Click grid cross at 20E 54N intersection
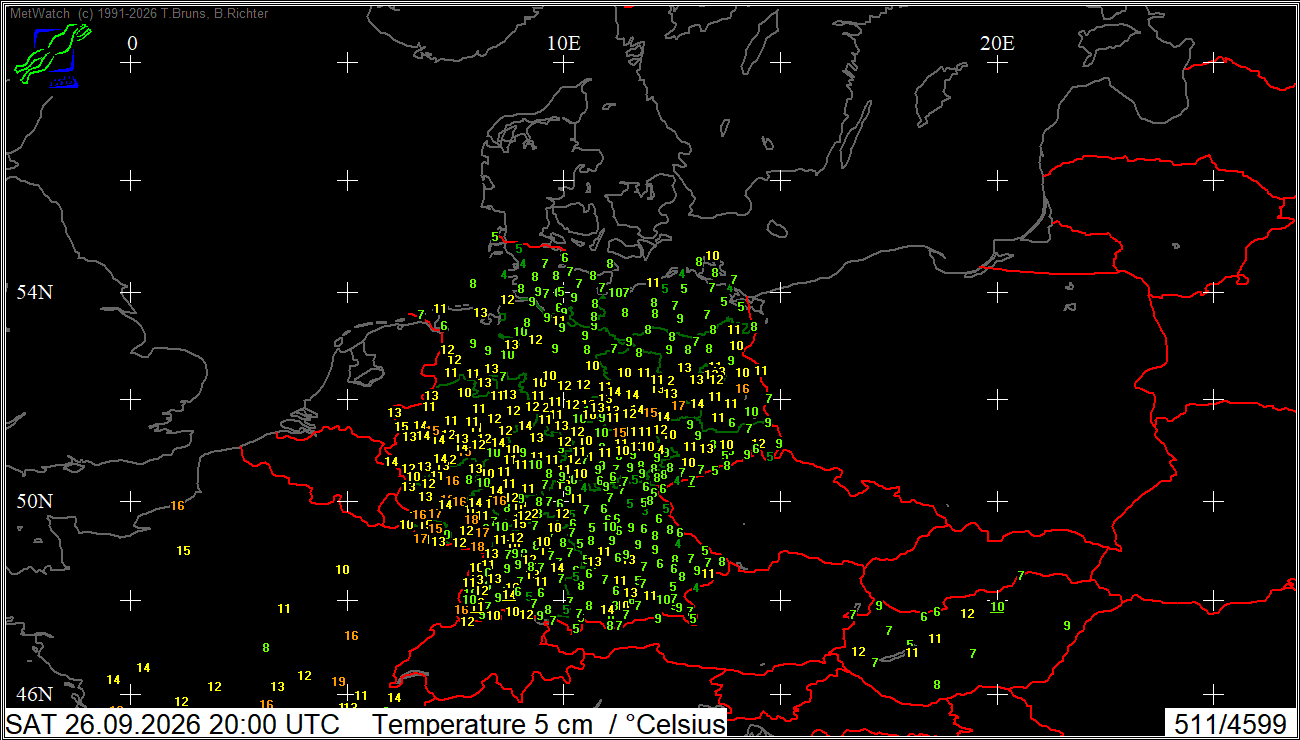Viewport: 1300px width, 740px height. [x=996, y=292]
